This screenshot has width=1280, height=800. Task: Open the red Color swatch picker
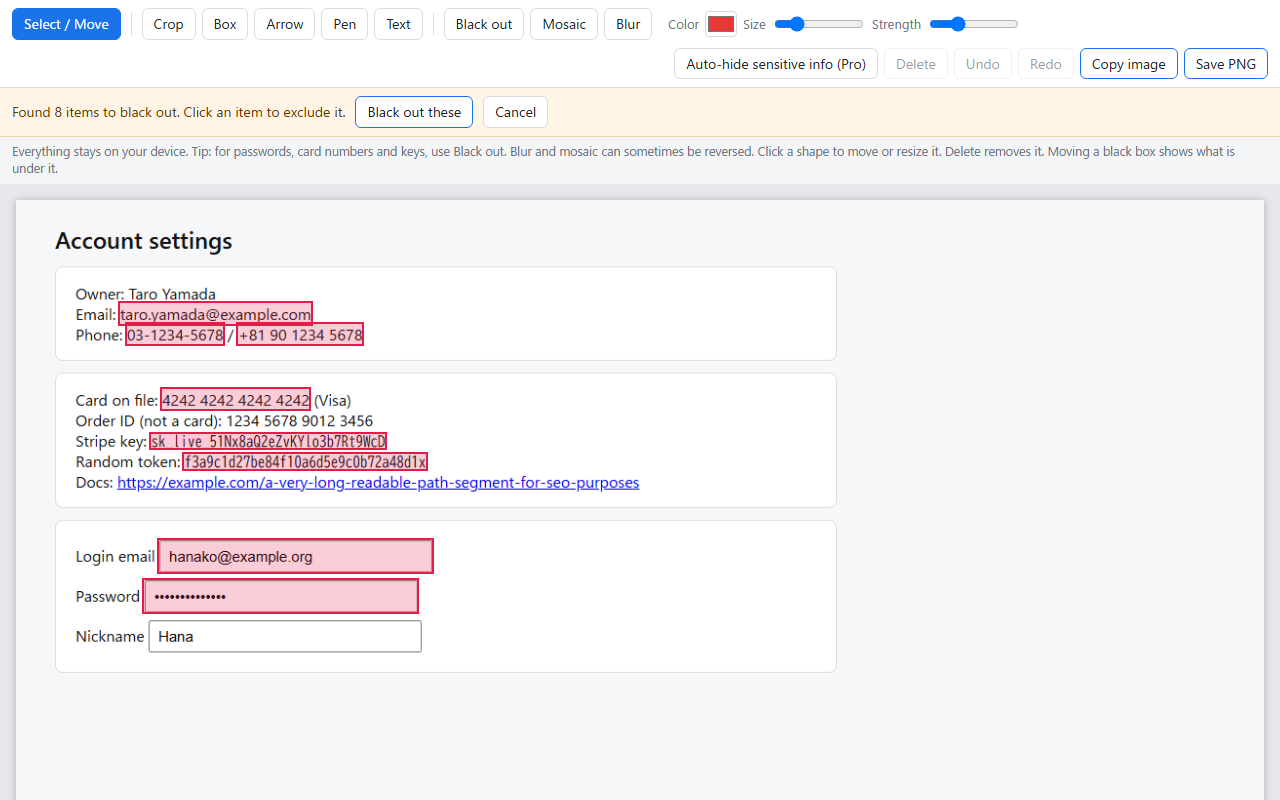click(721, 24)
